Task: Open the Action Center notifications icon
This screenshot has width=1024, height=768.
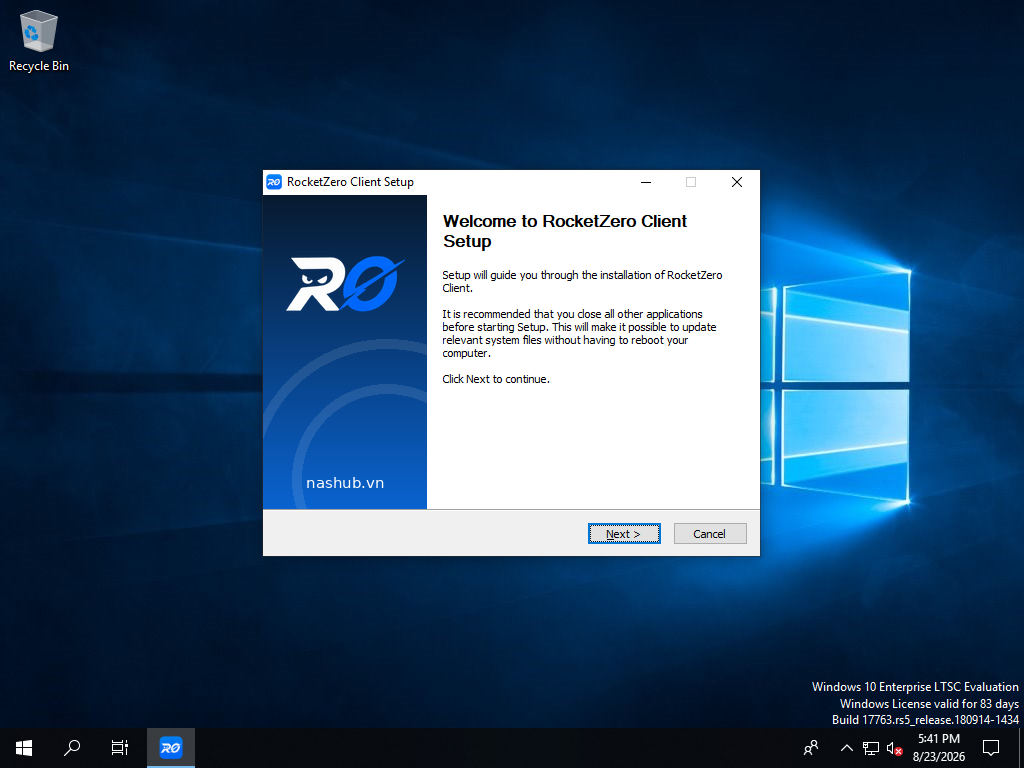Action: [991, 748]
